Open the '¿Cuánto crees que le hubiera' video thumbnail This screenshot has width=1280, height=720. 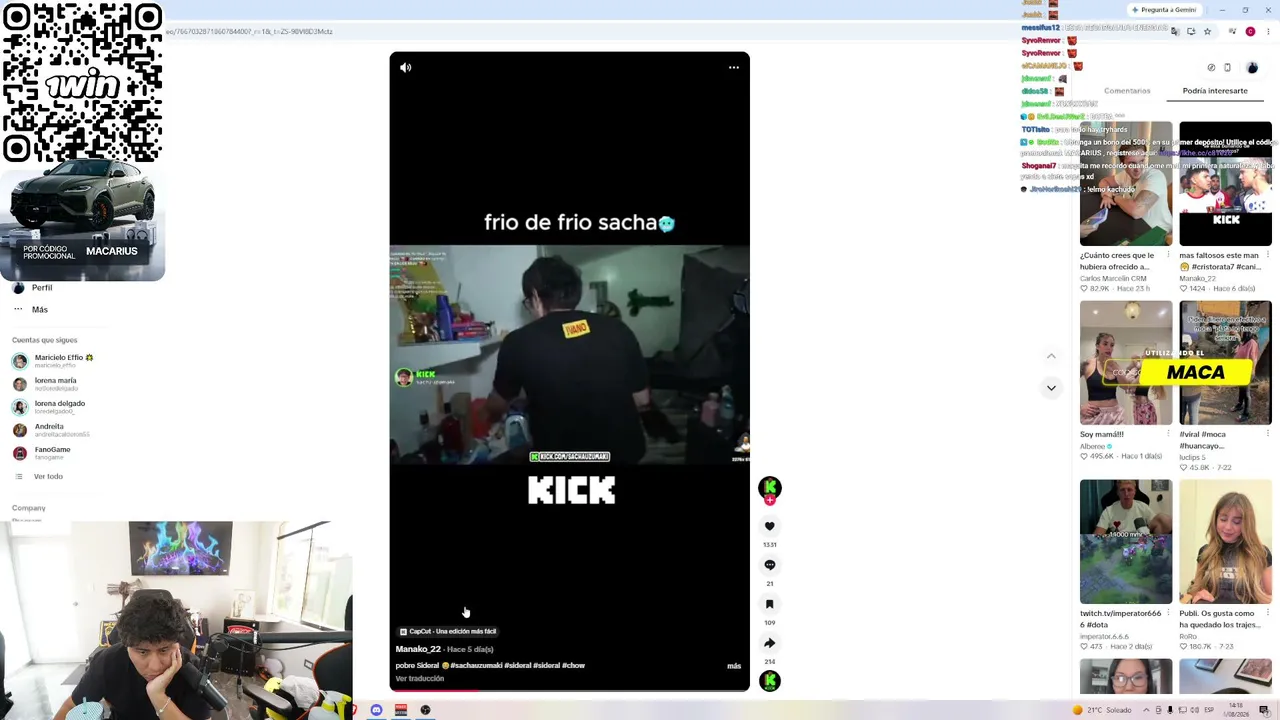tap(1126, 184)
